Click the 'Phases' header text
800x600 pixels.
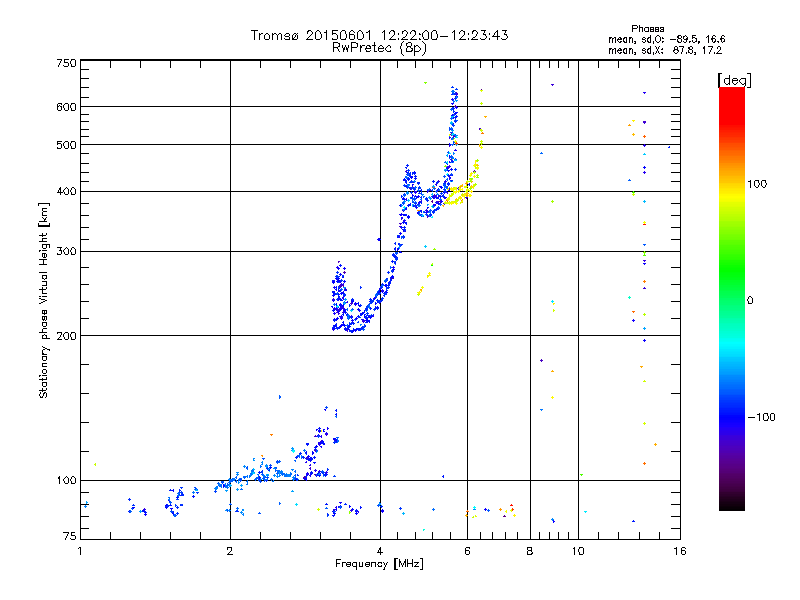click(x=647, y=29)
